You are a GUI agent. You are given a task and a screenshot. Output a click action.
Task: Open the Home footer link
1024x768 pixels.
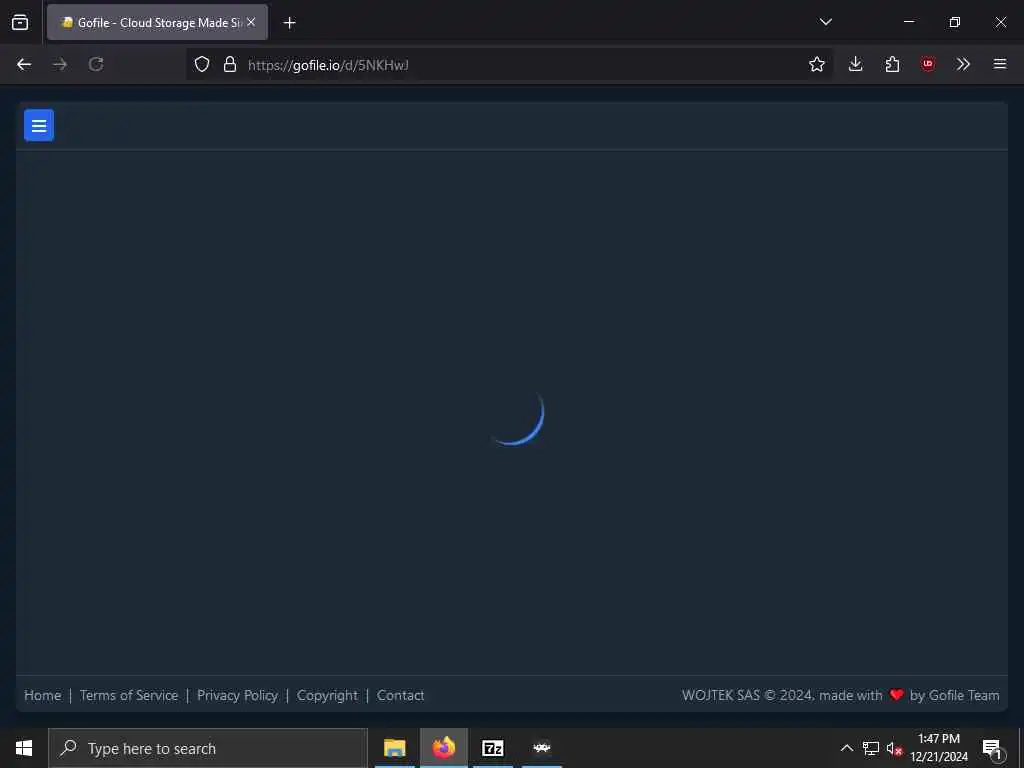(x=42, y=696)
